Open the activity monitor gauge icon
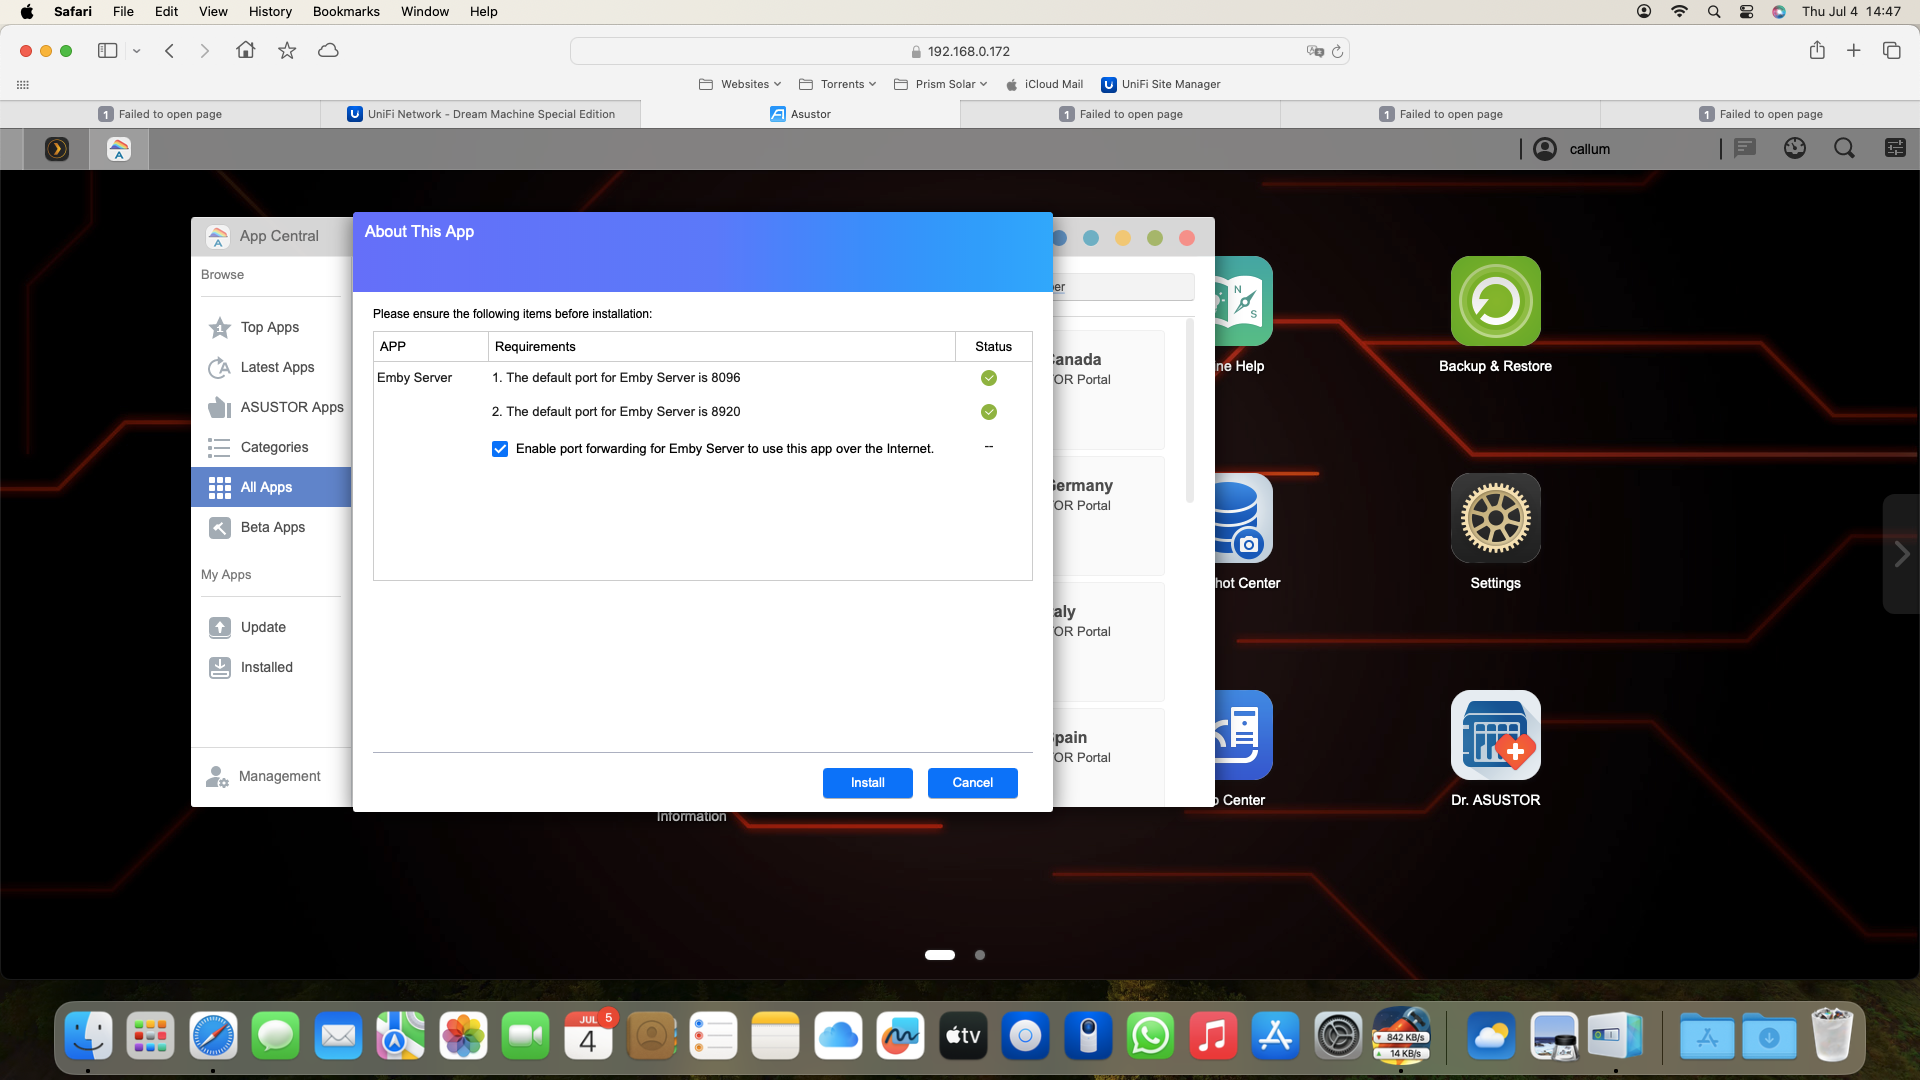Viewport: 1920px width, 1080px height. coord(1795,149)
